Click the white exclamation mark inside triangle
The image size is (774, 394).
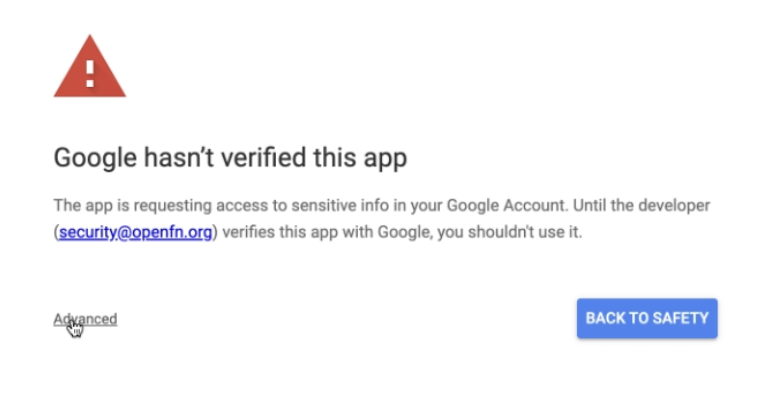coord(90,74)
